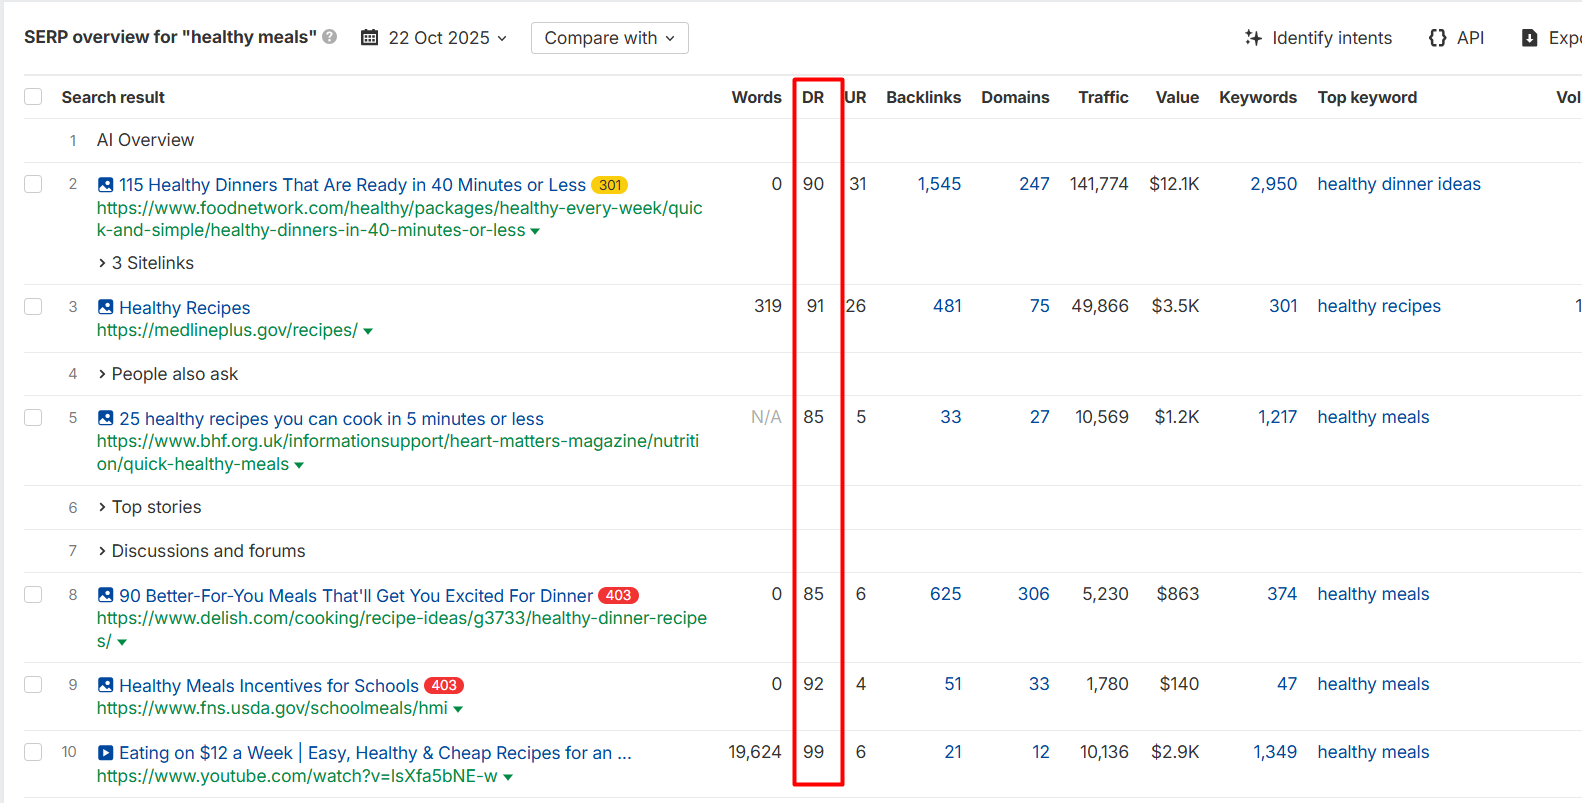Sort by the DR column header
The width and height of the screenshot is (1582, 803).
813,97
